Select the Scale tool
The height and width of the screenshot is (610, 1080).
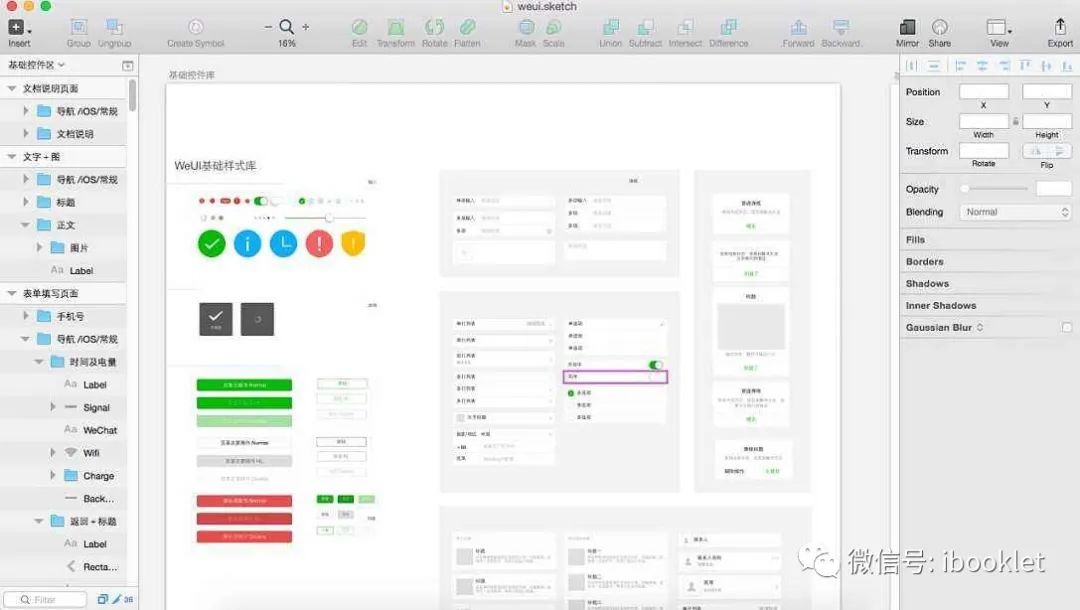tap(553, 32)
